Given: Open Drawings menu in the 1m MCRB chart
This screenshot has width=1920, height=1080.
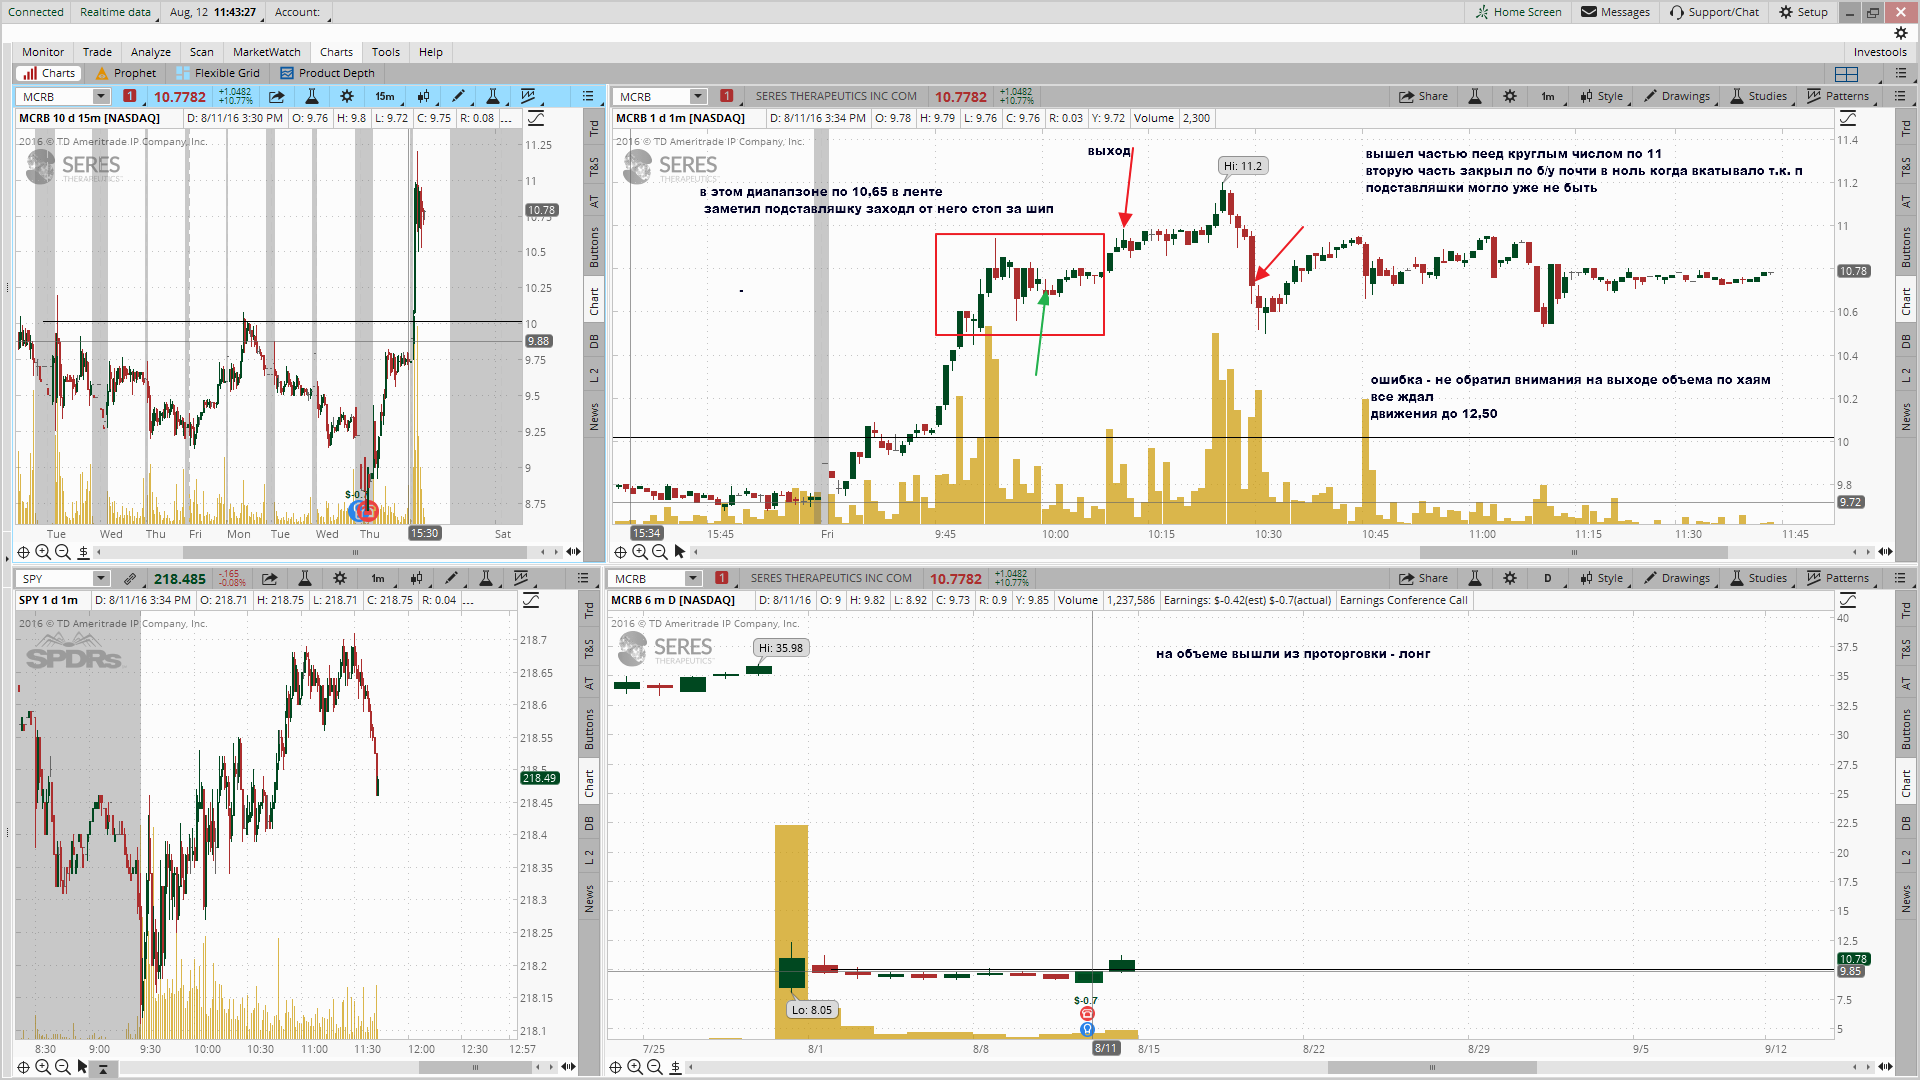Looking at the screenshot, I should (1678, 97).
